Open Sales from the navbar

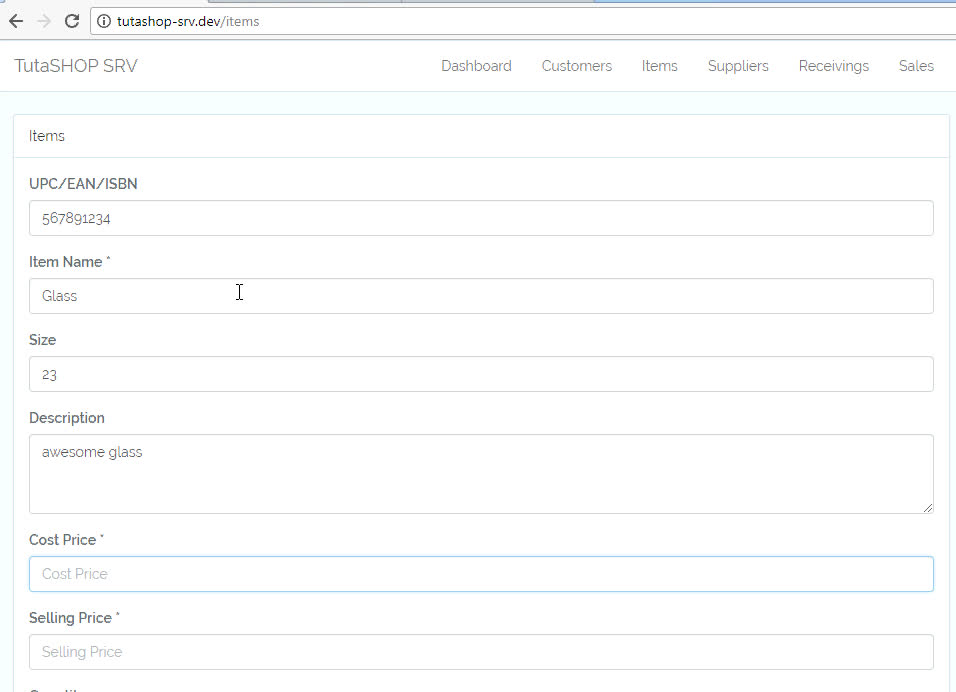pos(915,66)
